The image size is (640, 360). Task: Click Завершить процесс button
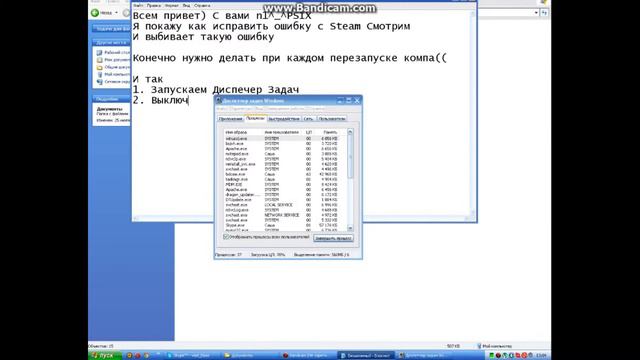(333, 238)
